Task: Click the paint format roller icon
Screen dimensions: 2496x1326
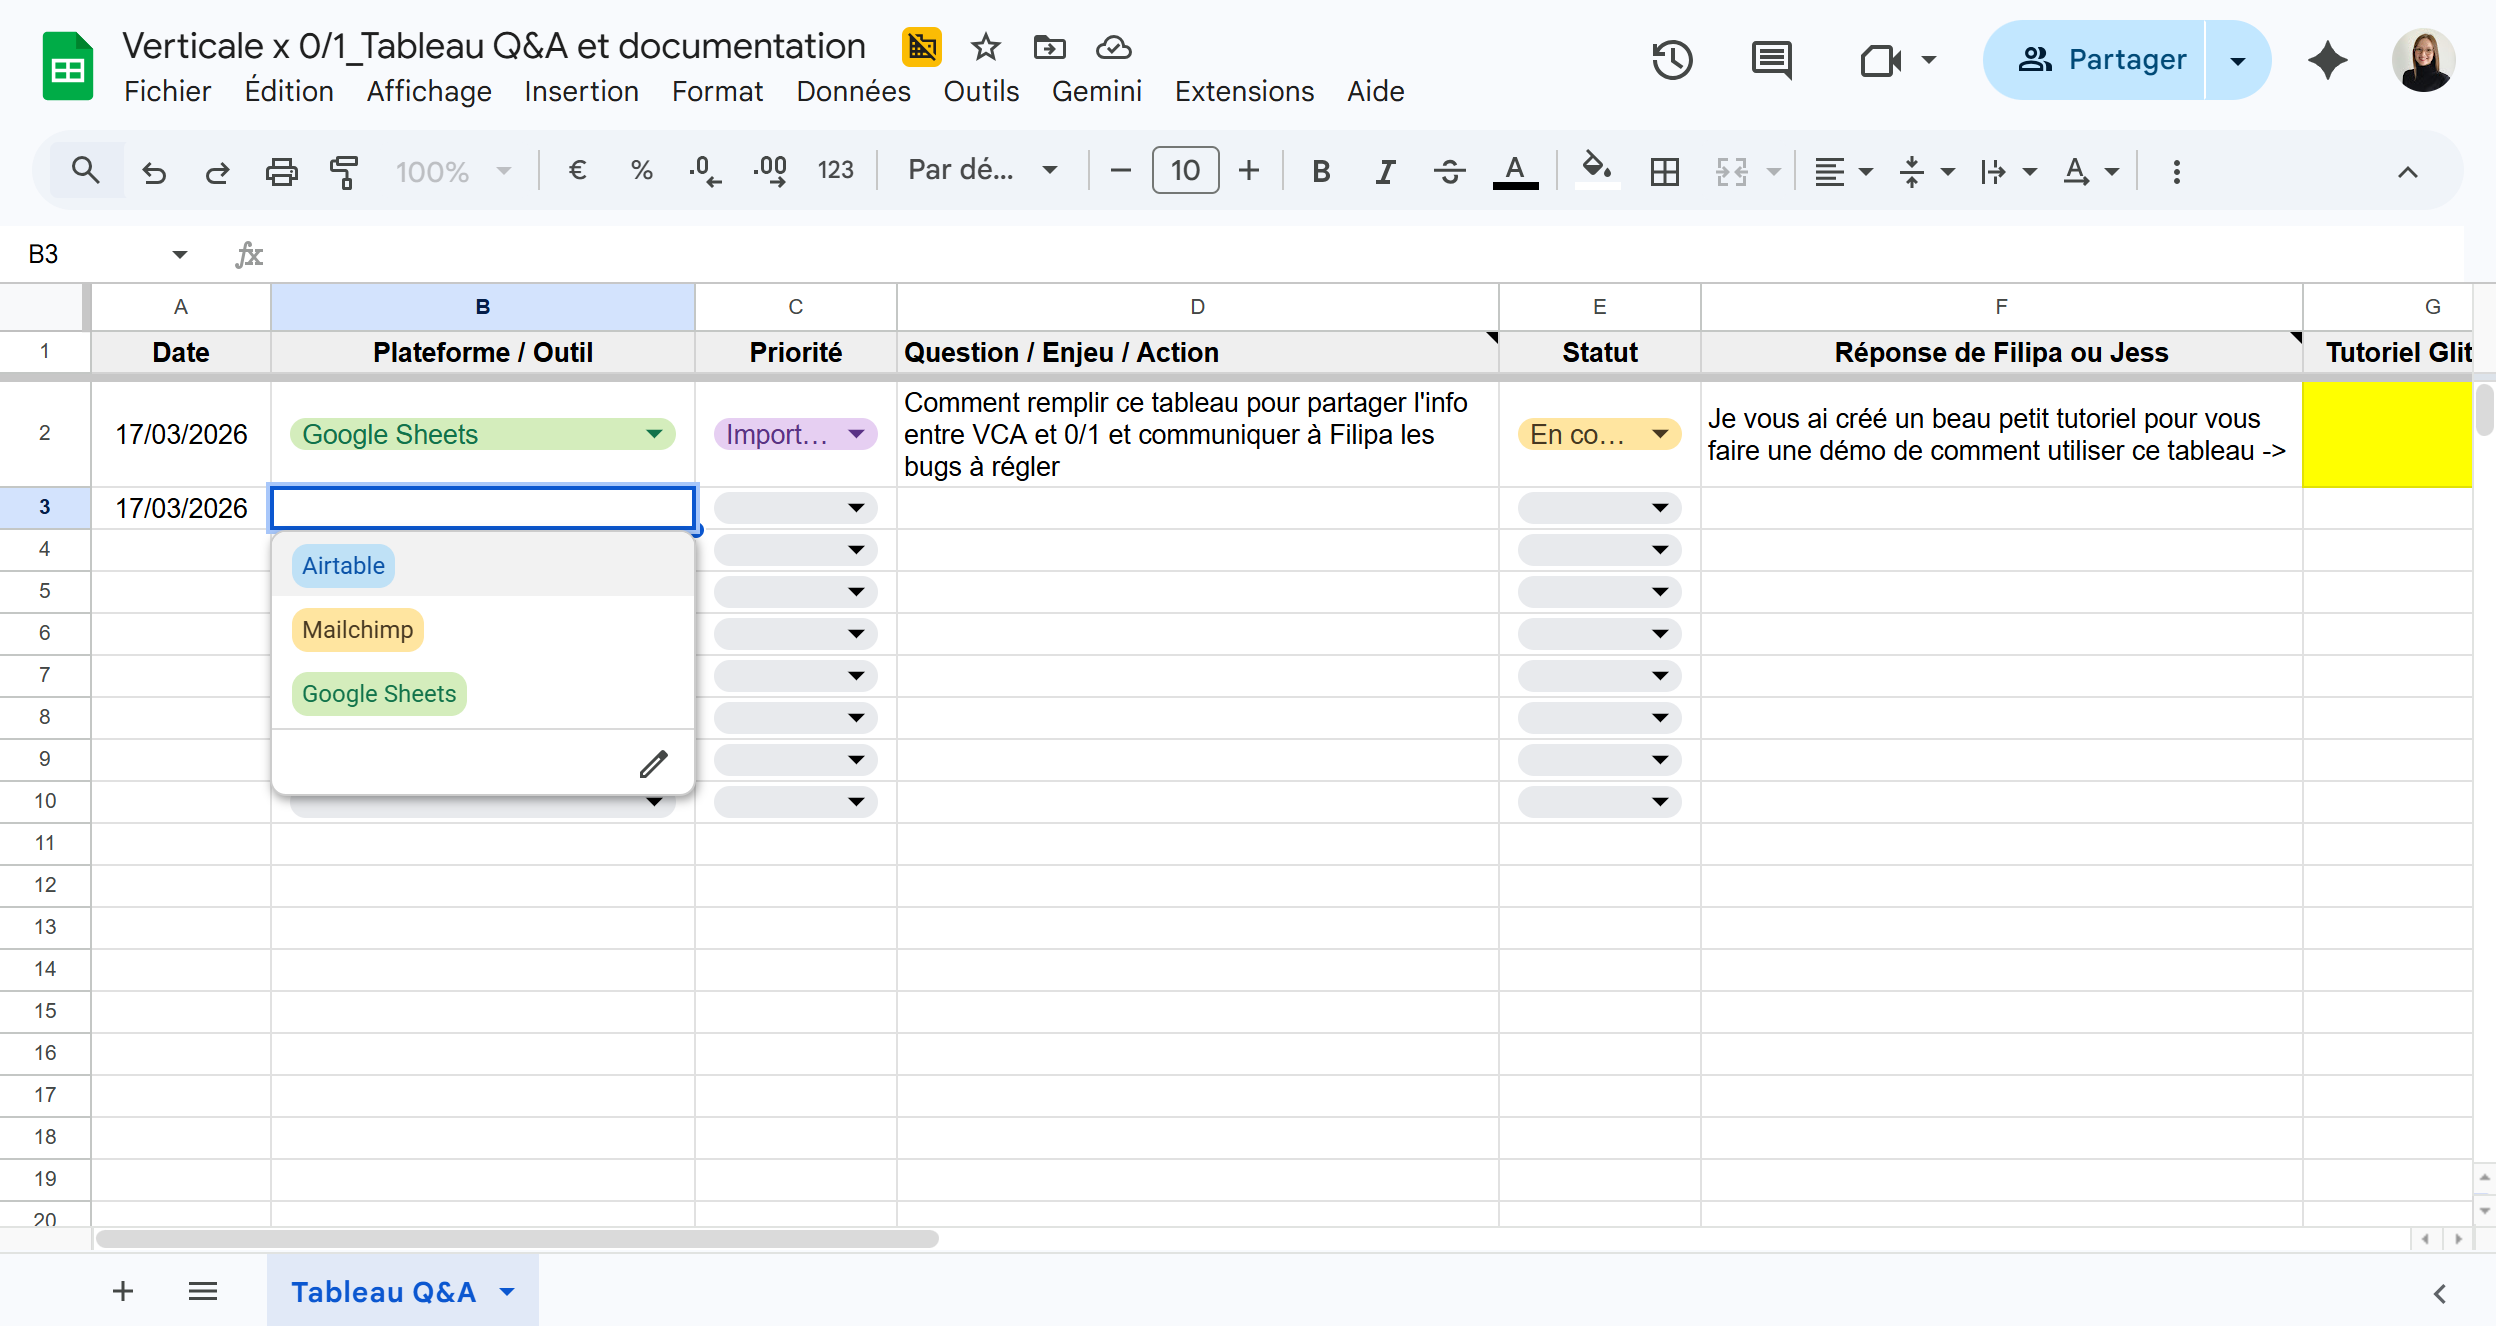Action: (344, 171)
